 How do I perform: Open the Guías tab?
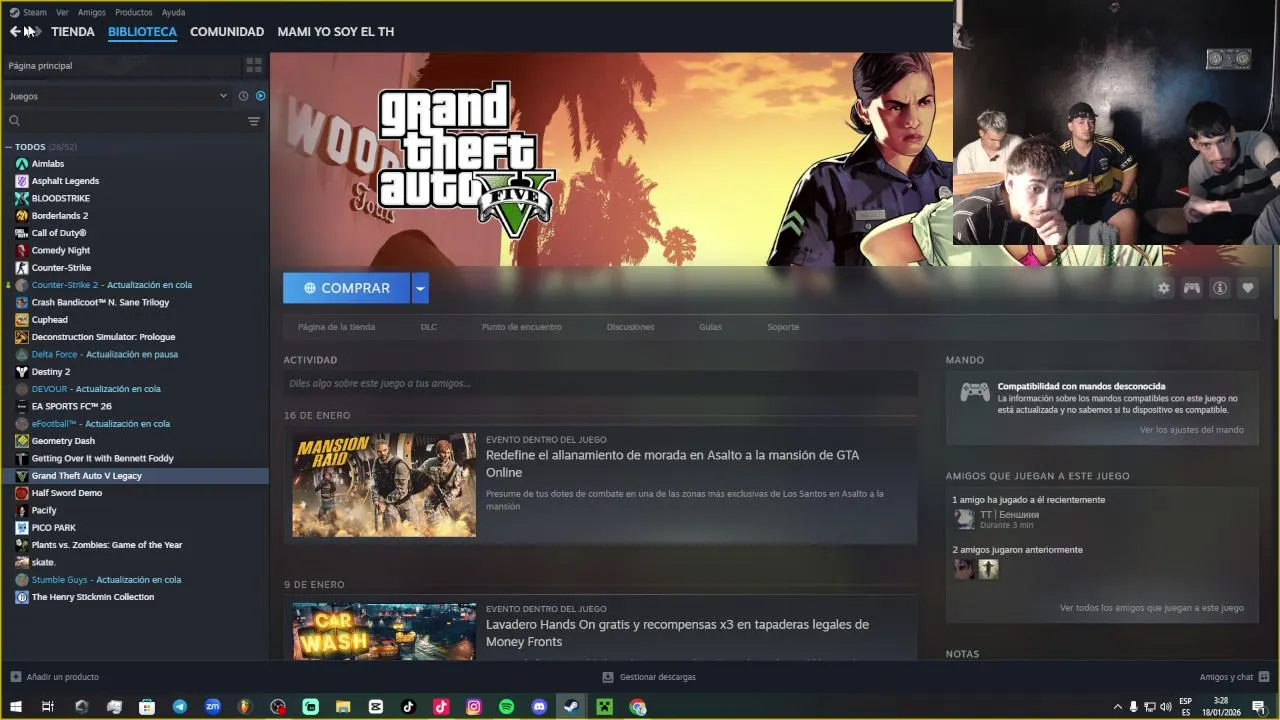click(710, 327)
